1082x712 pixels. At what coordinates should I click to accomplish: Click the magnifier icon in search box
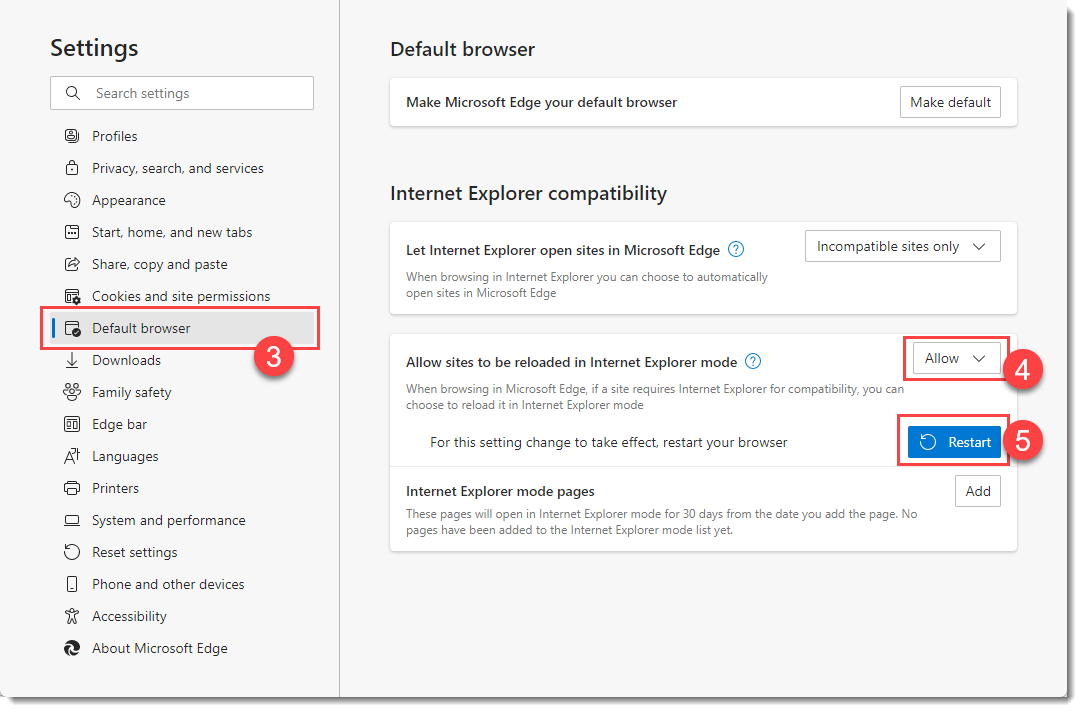click(72, 93)
